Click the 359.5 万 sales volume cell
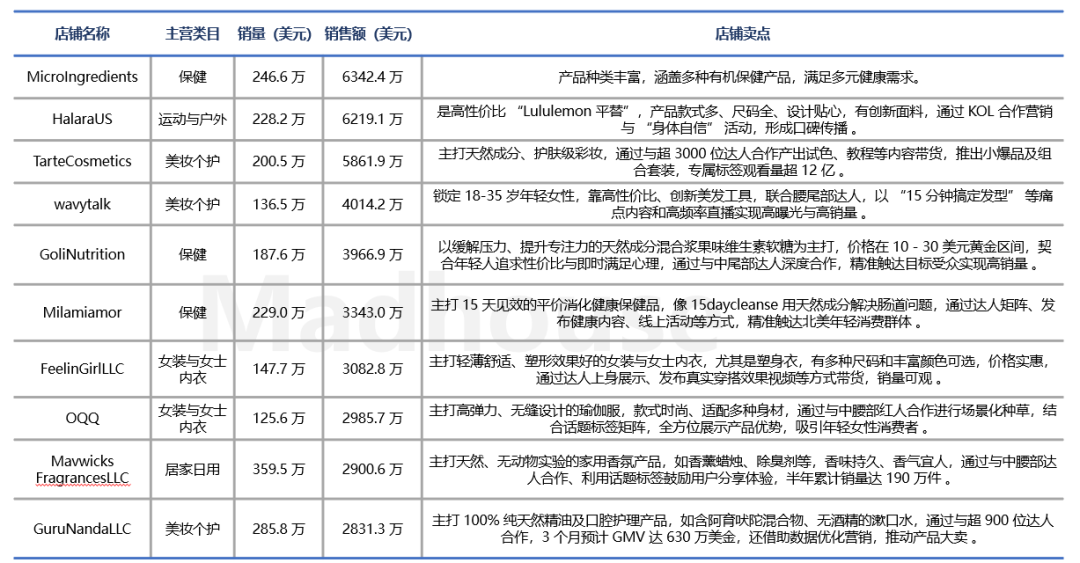This screenshot has width=1080, height=563. (x=278, y=469)
